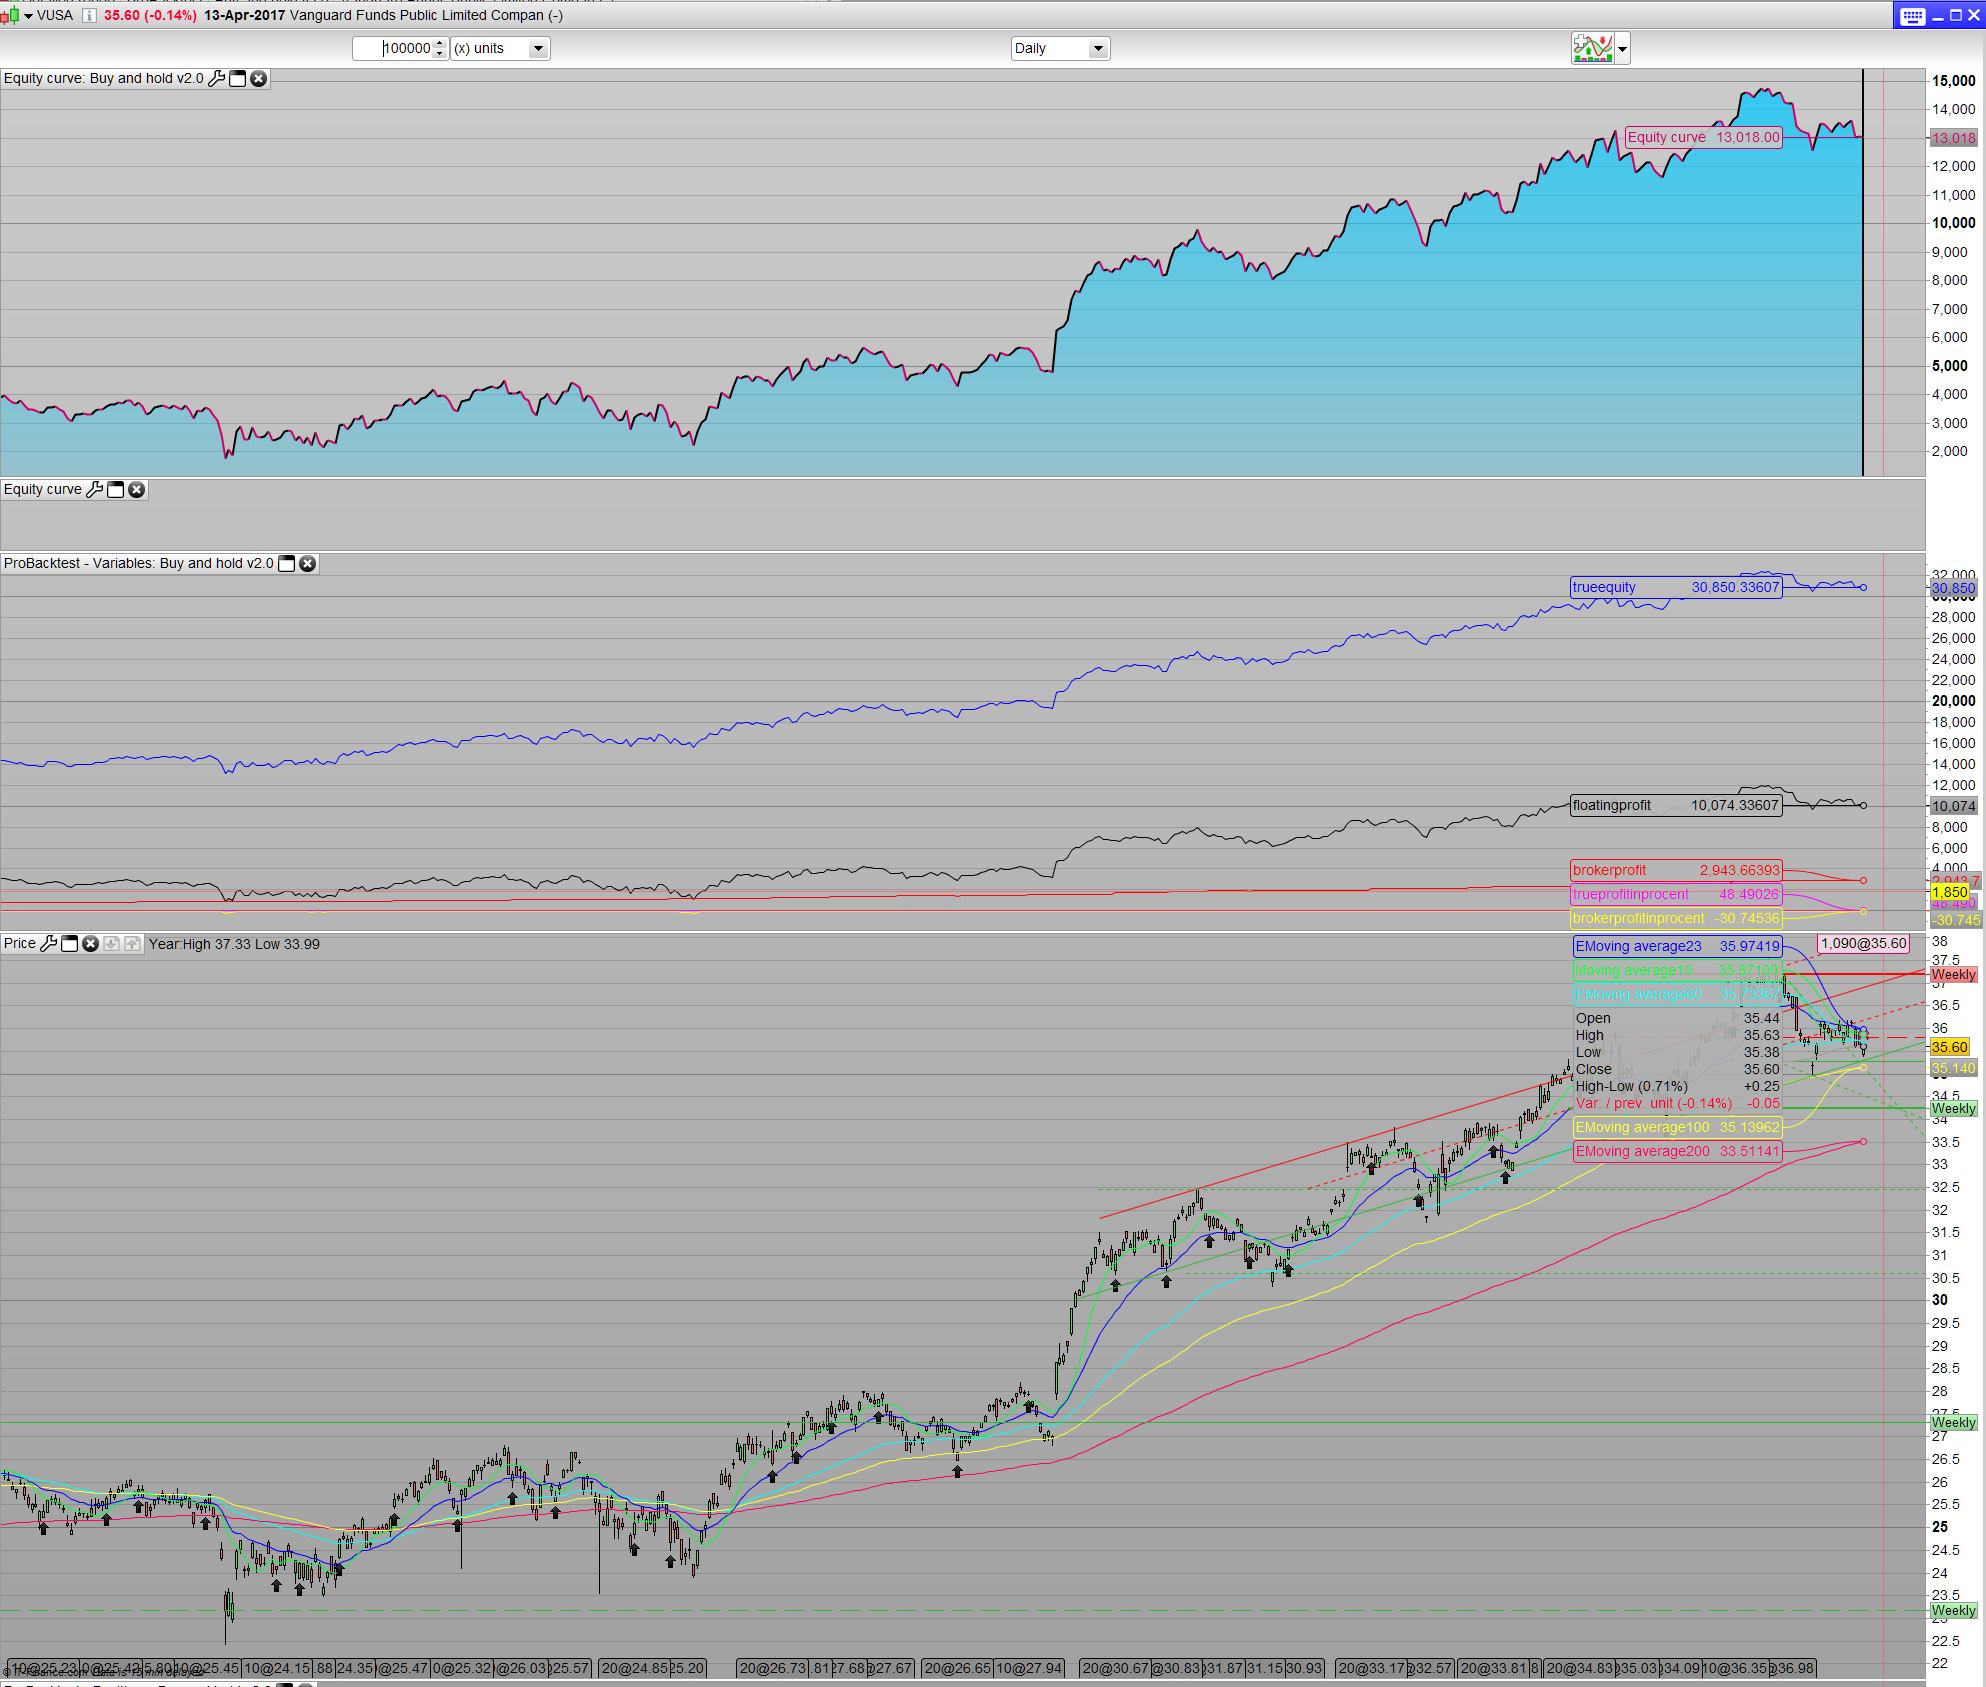Expand the arrow next to the indicator icon

coord(1622,48)
